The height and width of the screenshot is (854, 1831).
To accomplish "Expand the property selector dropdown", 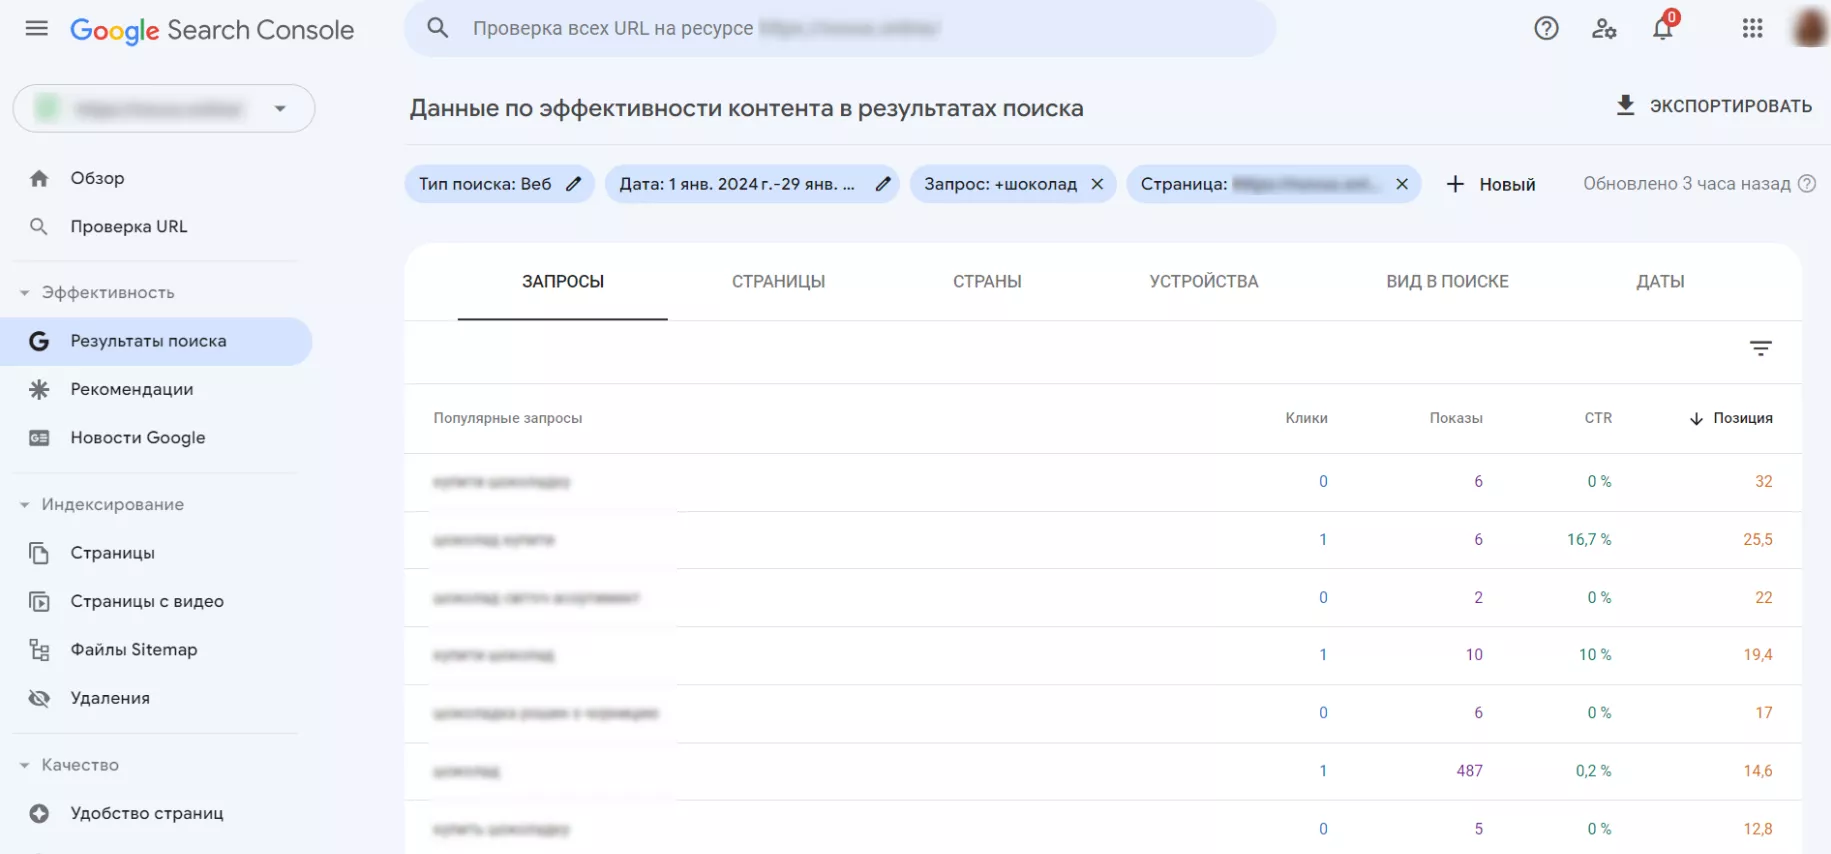I will 164,108.
